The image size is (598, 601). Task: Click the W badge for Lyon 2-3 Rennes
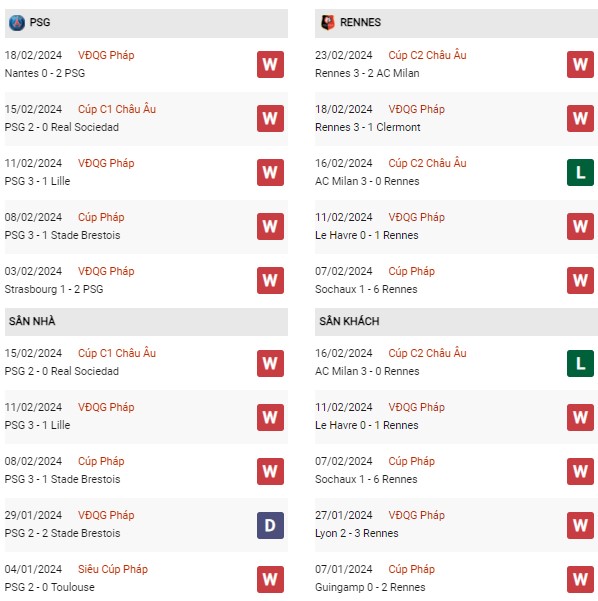[580, 525]
